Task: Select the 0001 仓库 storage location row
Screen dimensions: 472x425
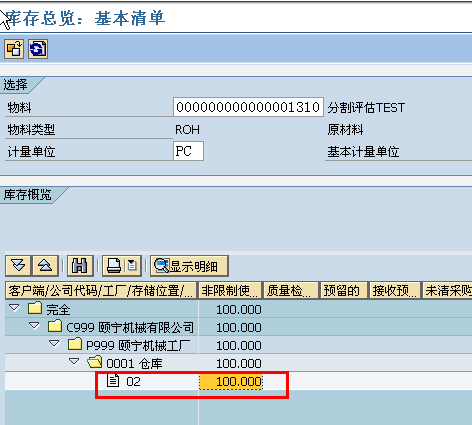Action: click(238, 363)
